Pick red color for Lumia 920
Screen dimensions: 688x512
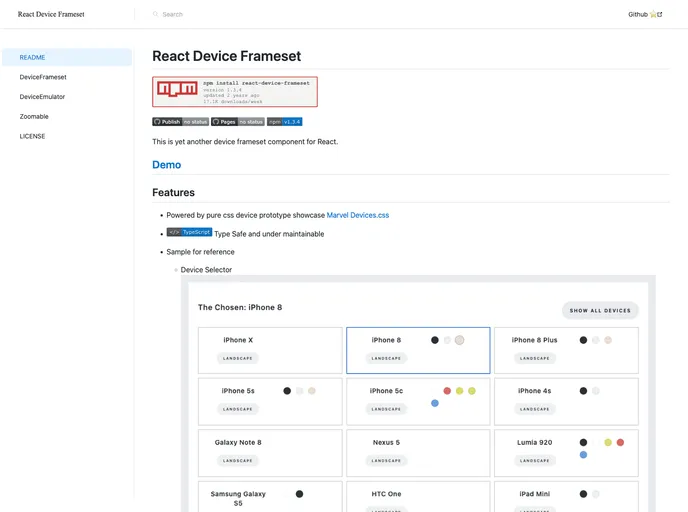(x=620, y=442)
